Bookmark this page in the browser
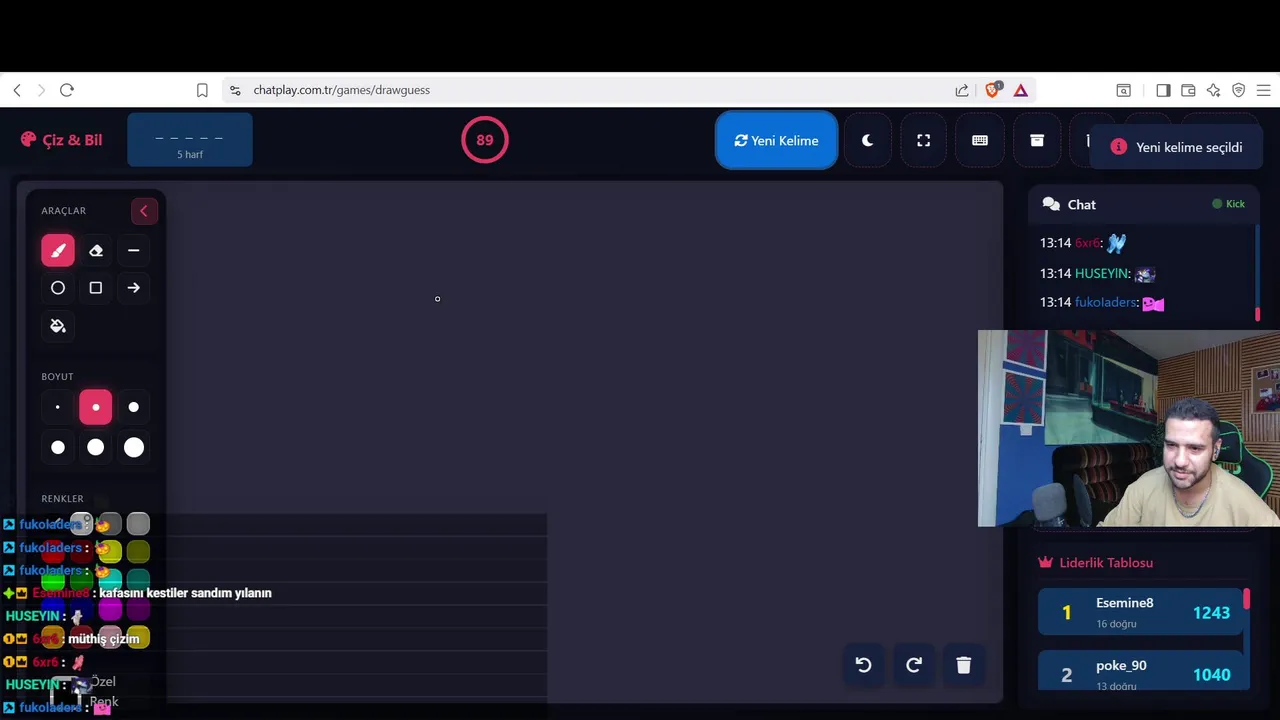 (202, 90)
